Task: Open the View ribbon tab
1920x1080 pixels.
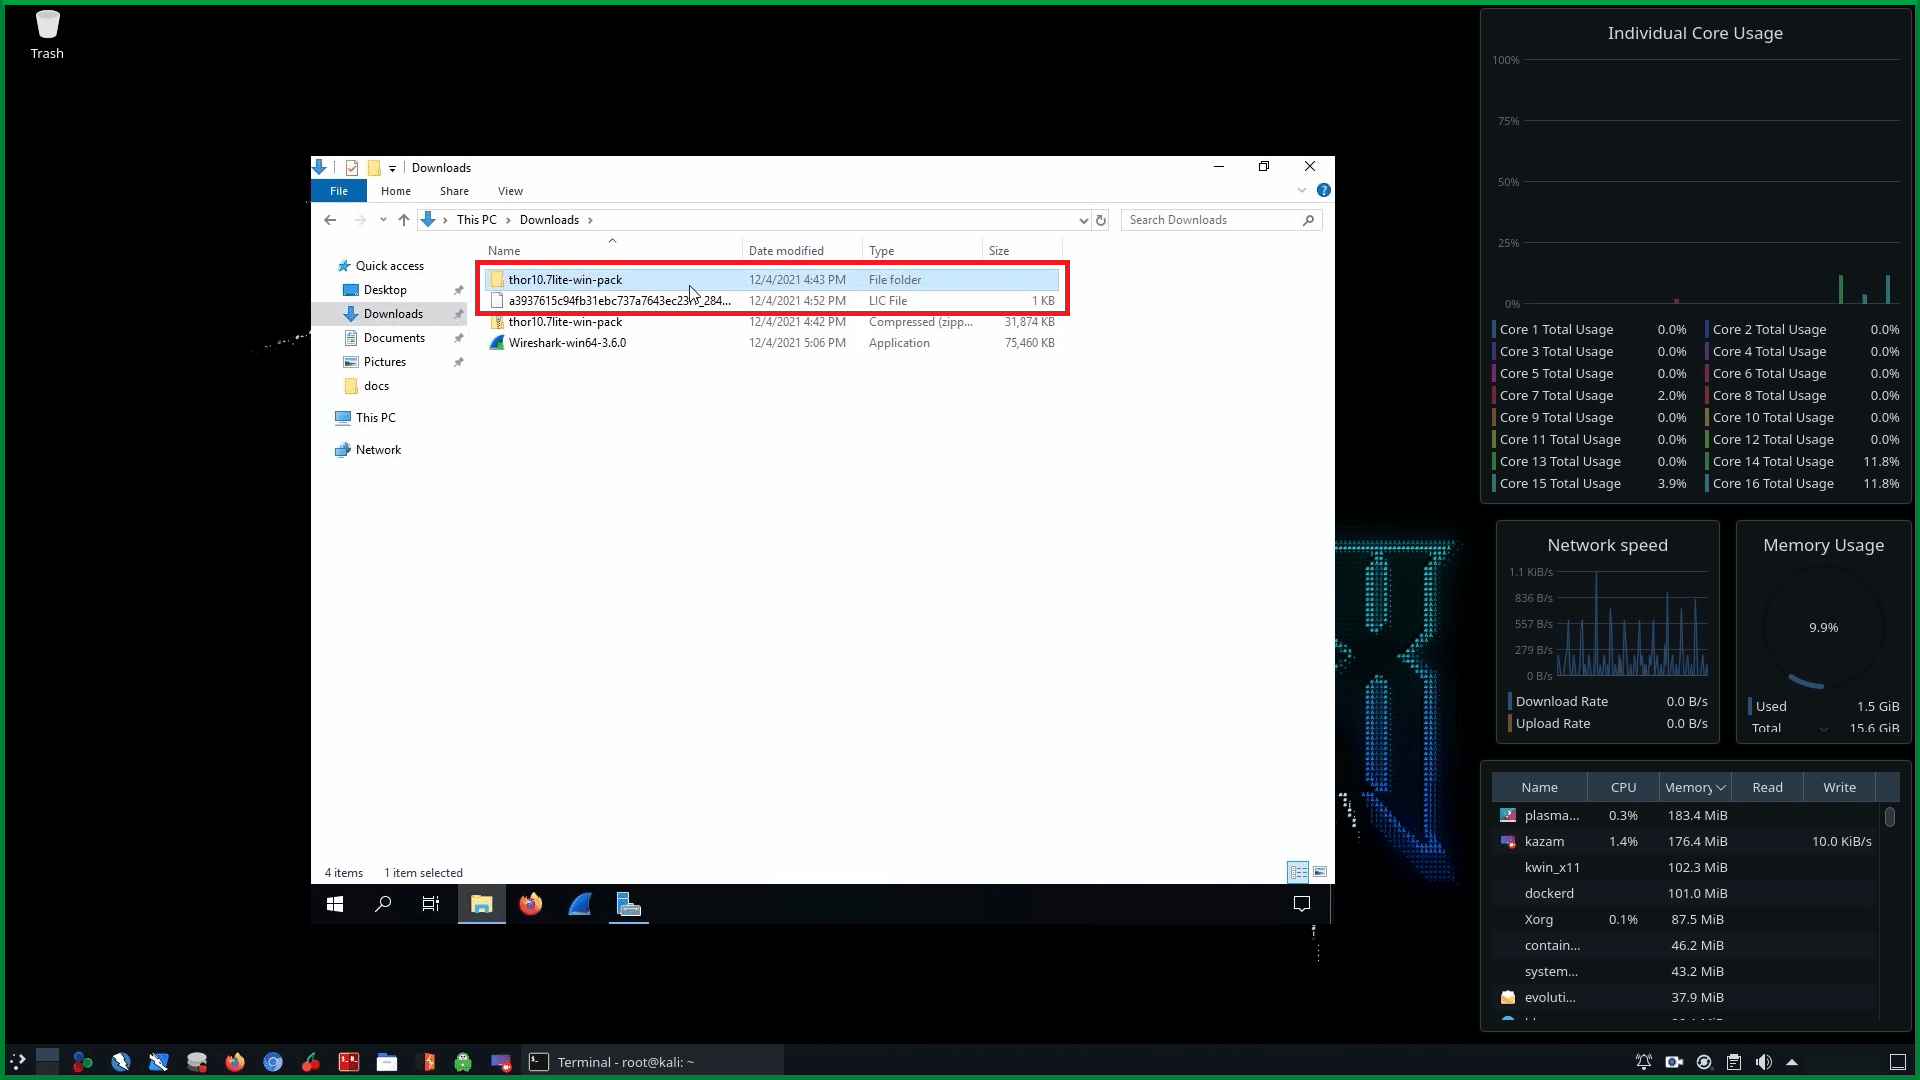Action: pos(510,191)
